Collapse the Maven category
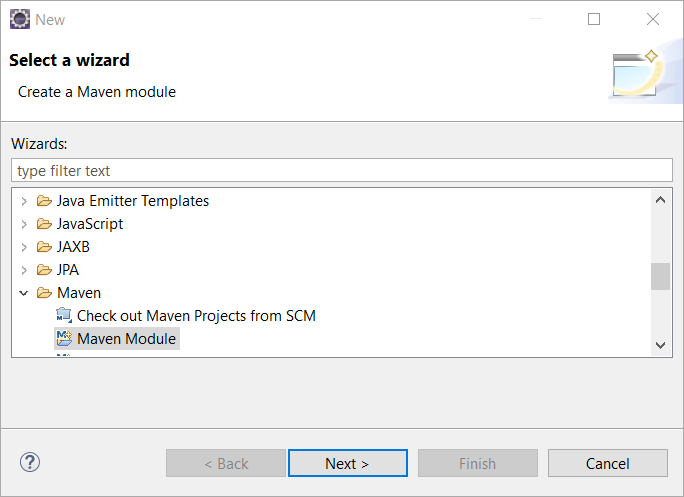Image resolution: width=684 pixels, height=497 pixels. [24, 293]
